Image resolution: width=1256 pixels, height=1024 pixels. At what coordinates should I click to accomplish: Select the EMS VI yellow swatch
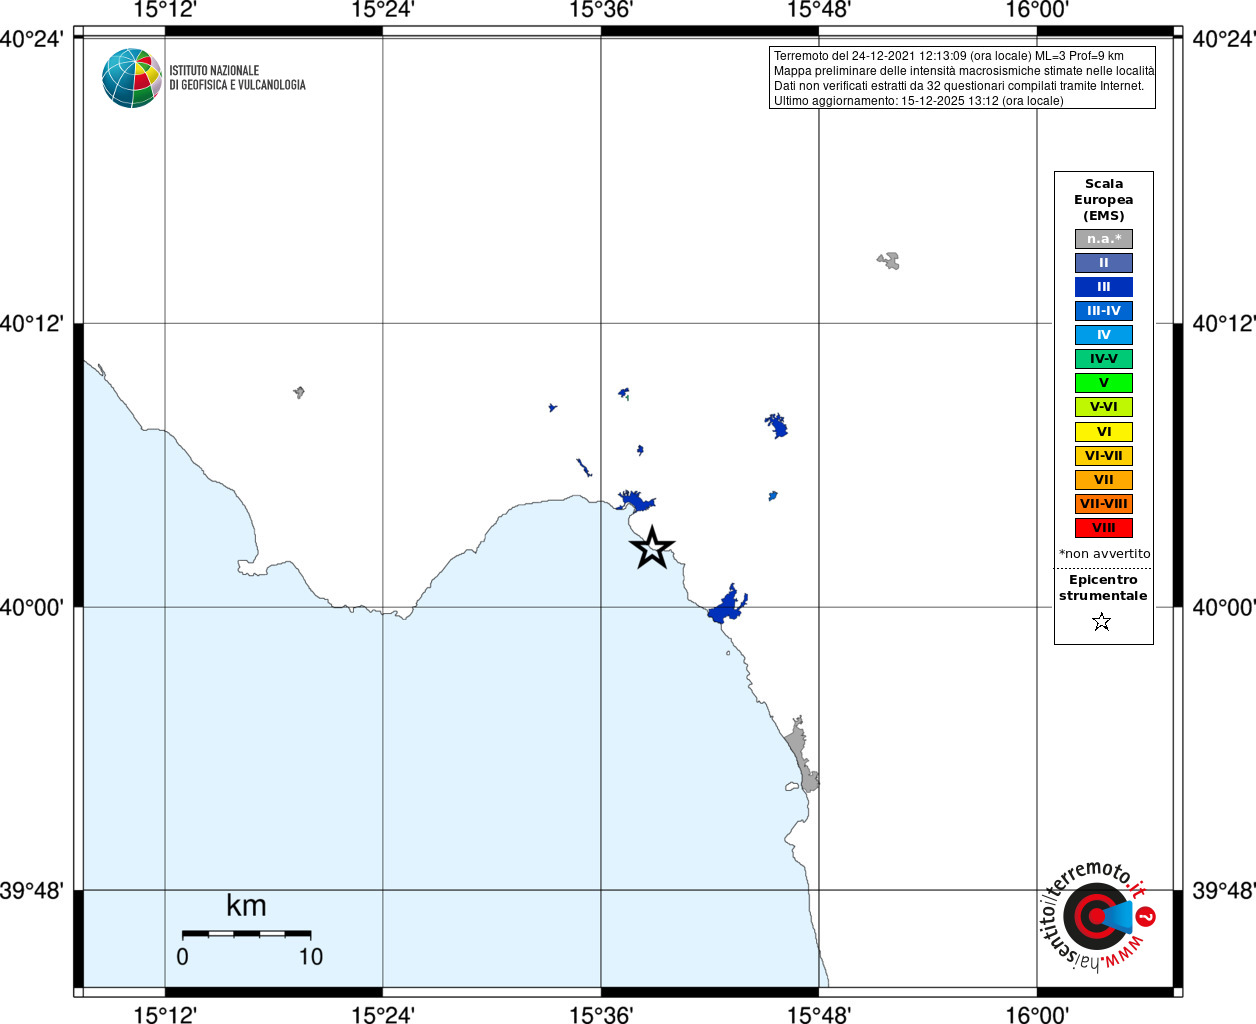(1104, 432)
